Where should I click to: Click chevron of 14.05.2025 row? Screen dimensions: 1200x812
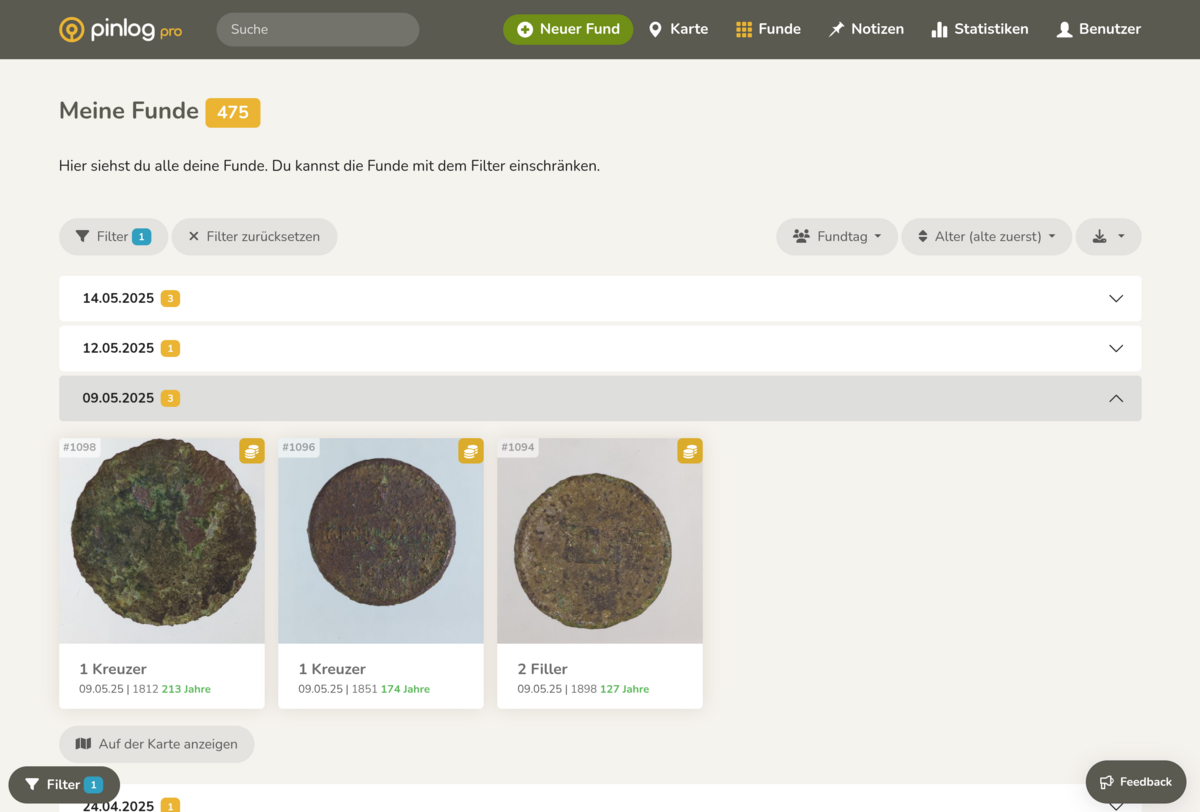point(1116,298)
